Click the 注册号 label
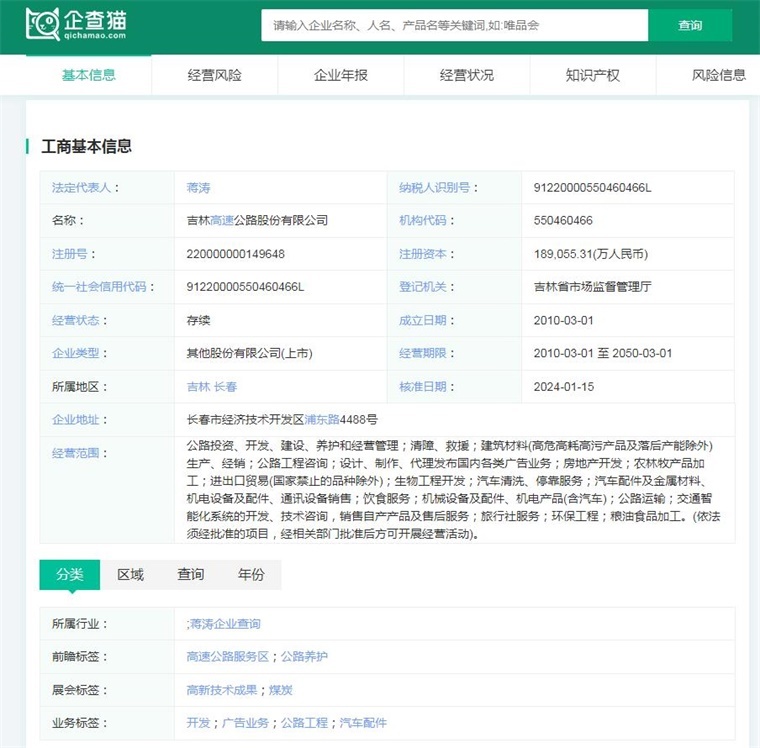 tap(69, 254)
